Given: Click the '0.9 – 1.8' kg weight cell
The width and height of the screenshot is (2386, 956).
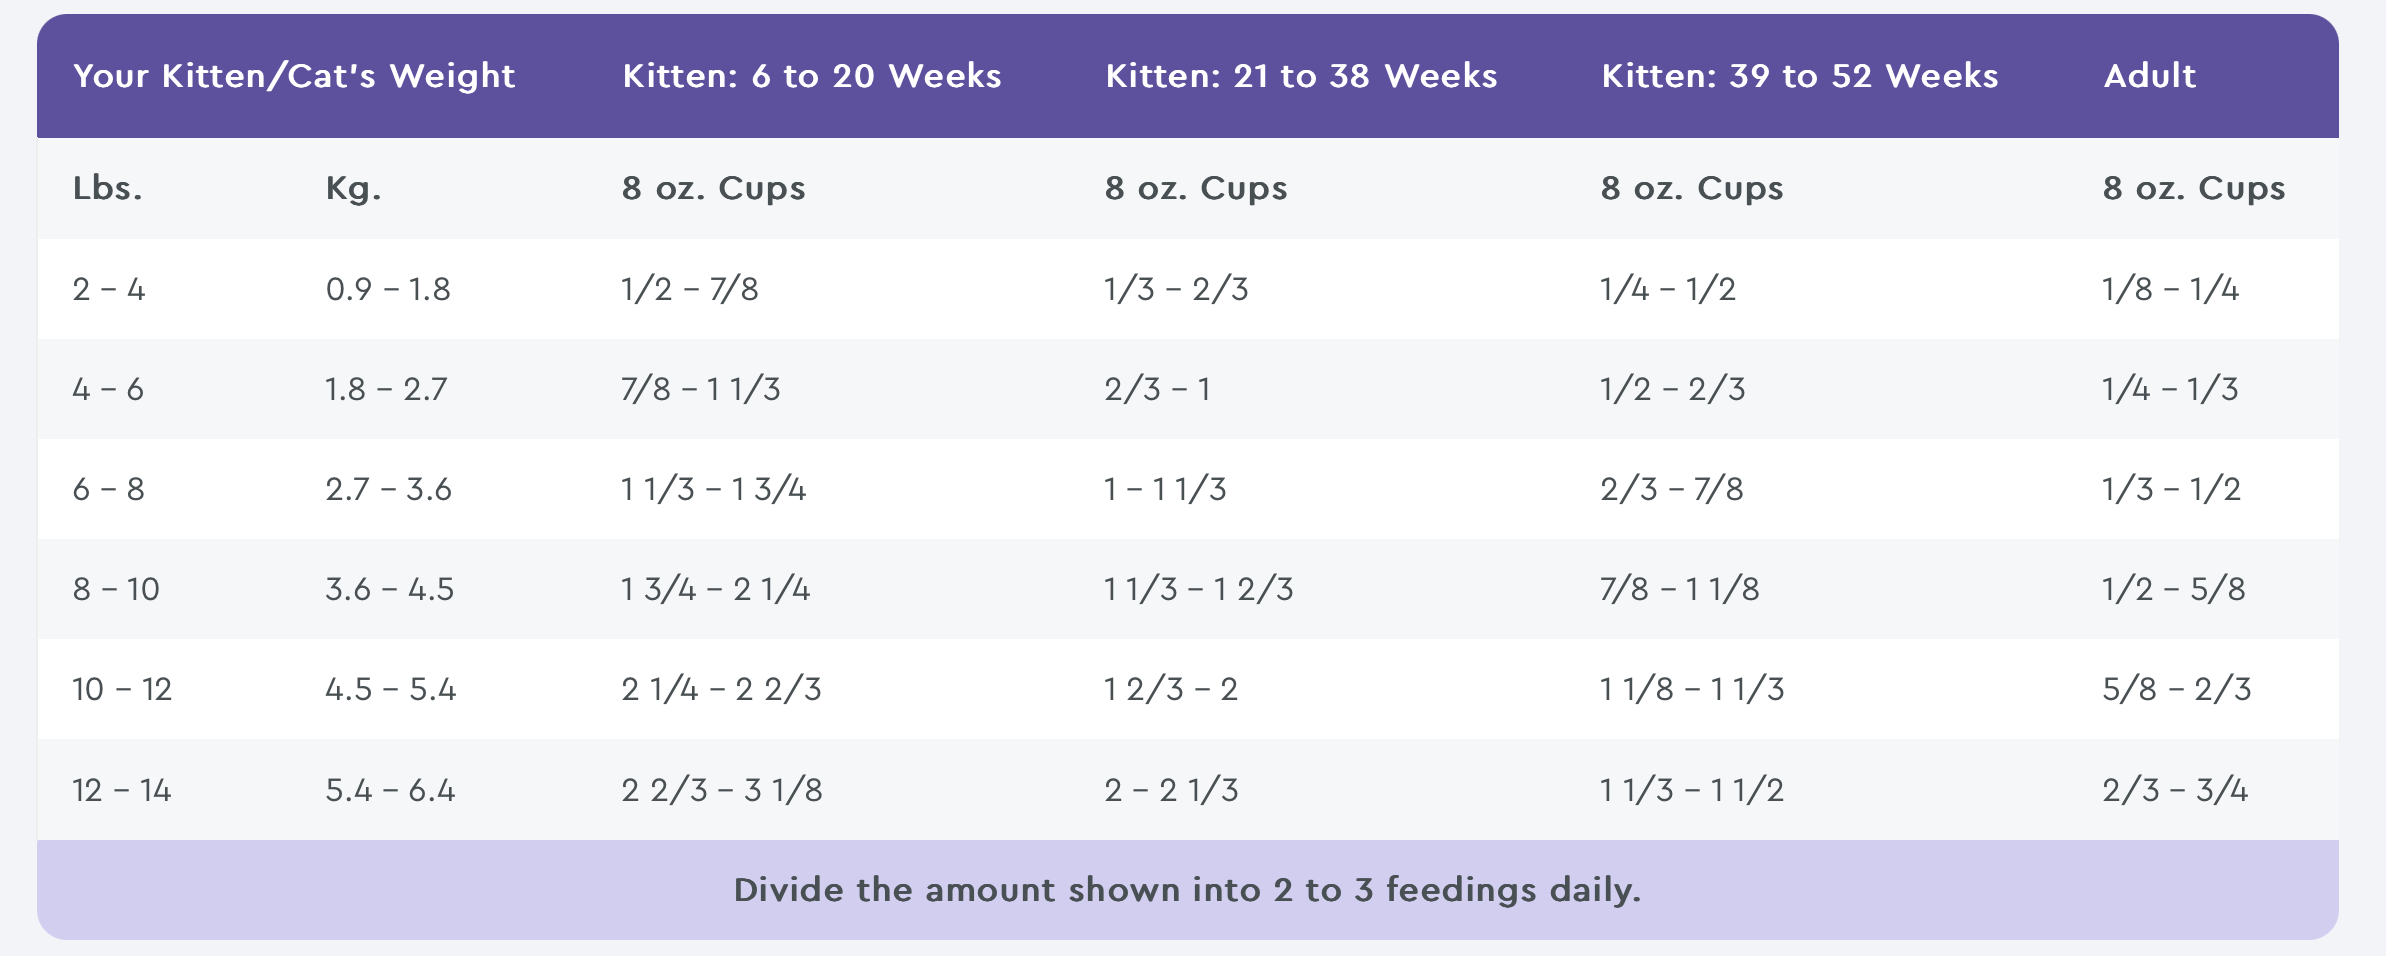Looking at the screenshot, I should point(388,289).
